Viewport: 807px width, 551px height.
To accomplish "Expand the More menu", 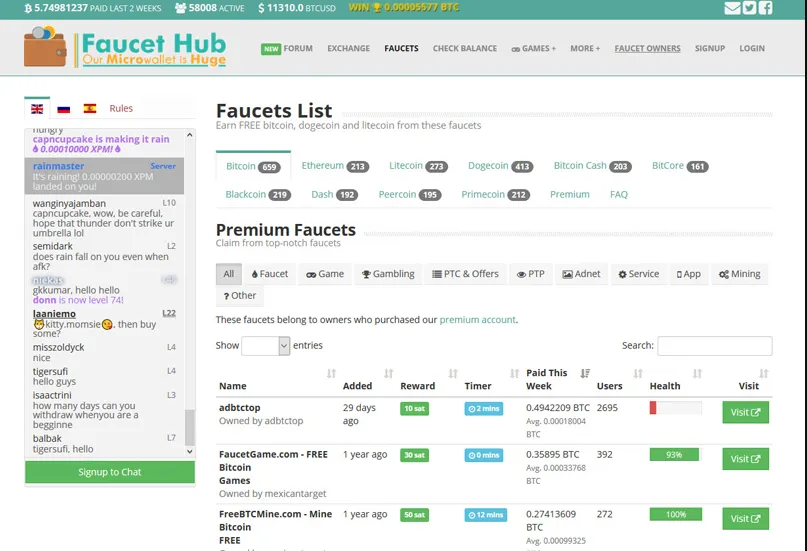I will coord(585,48).
